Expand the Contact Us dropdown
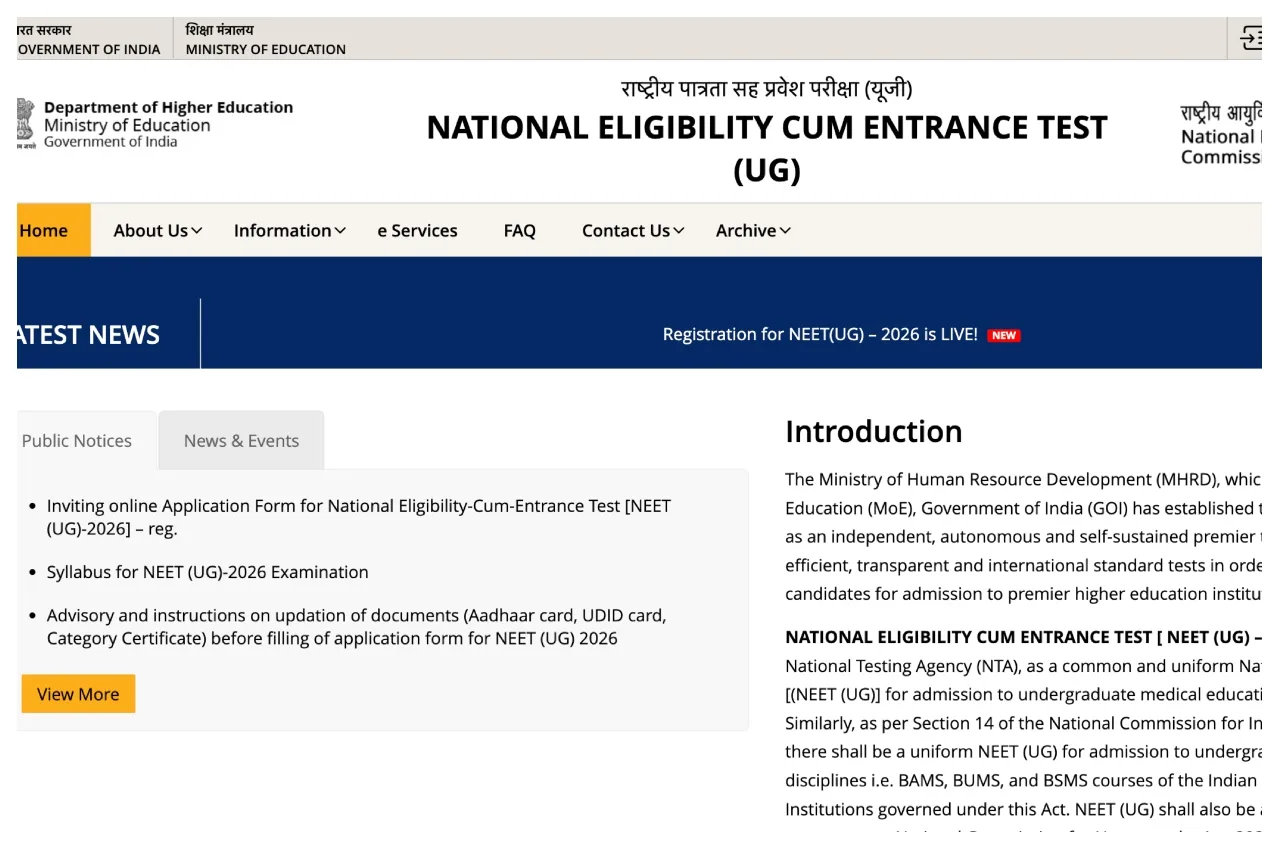This screenshot has height=850, width=1280. click(x=632, y=230)
